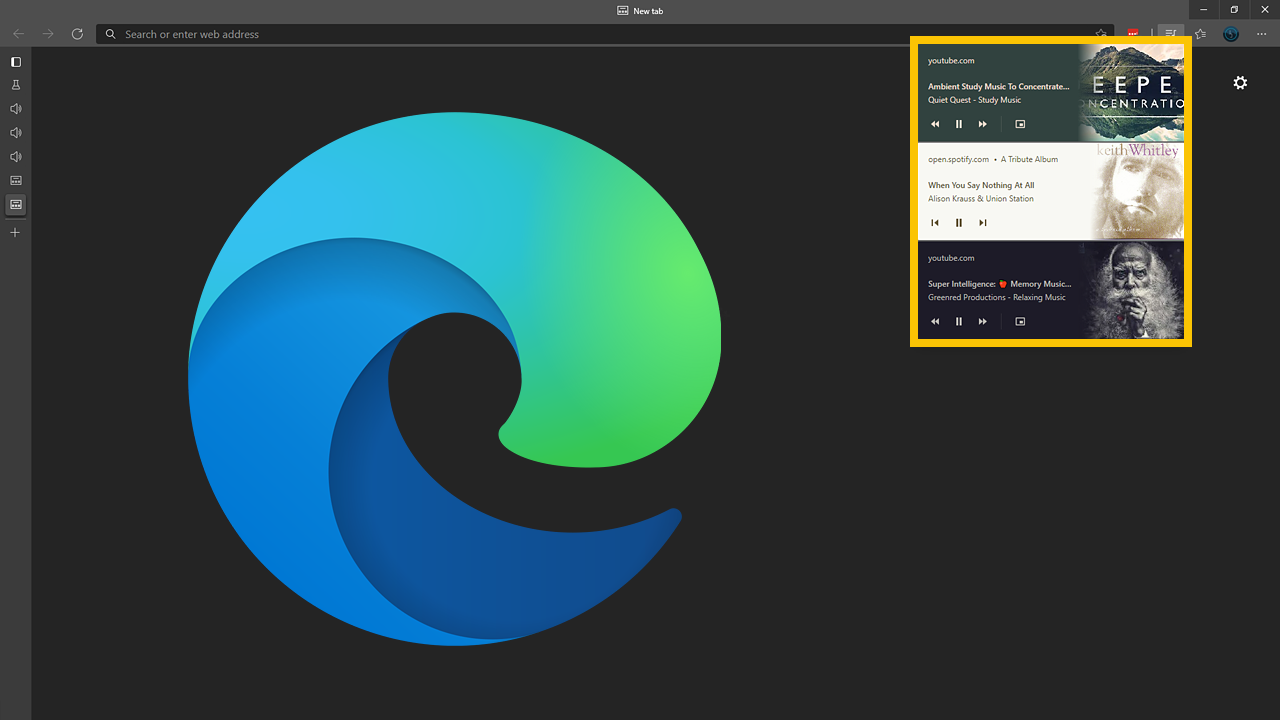Viewport: 1280px width, 720px height.
Task: Go forward with the forward arrow
Action: coord(48,34)
